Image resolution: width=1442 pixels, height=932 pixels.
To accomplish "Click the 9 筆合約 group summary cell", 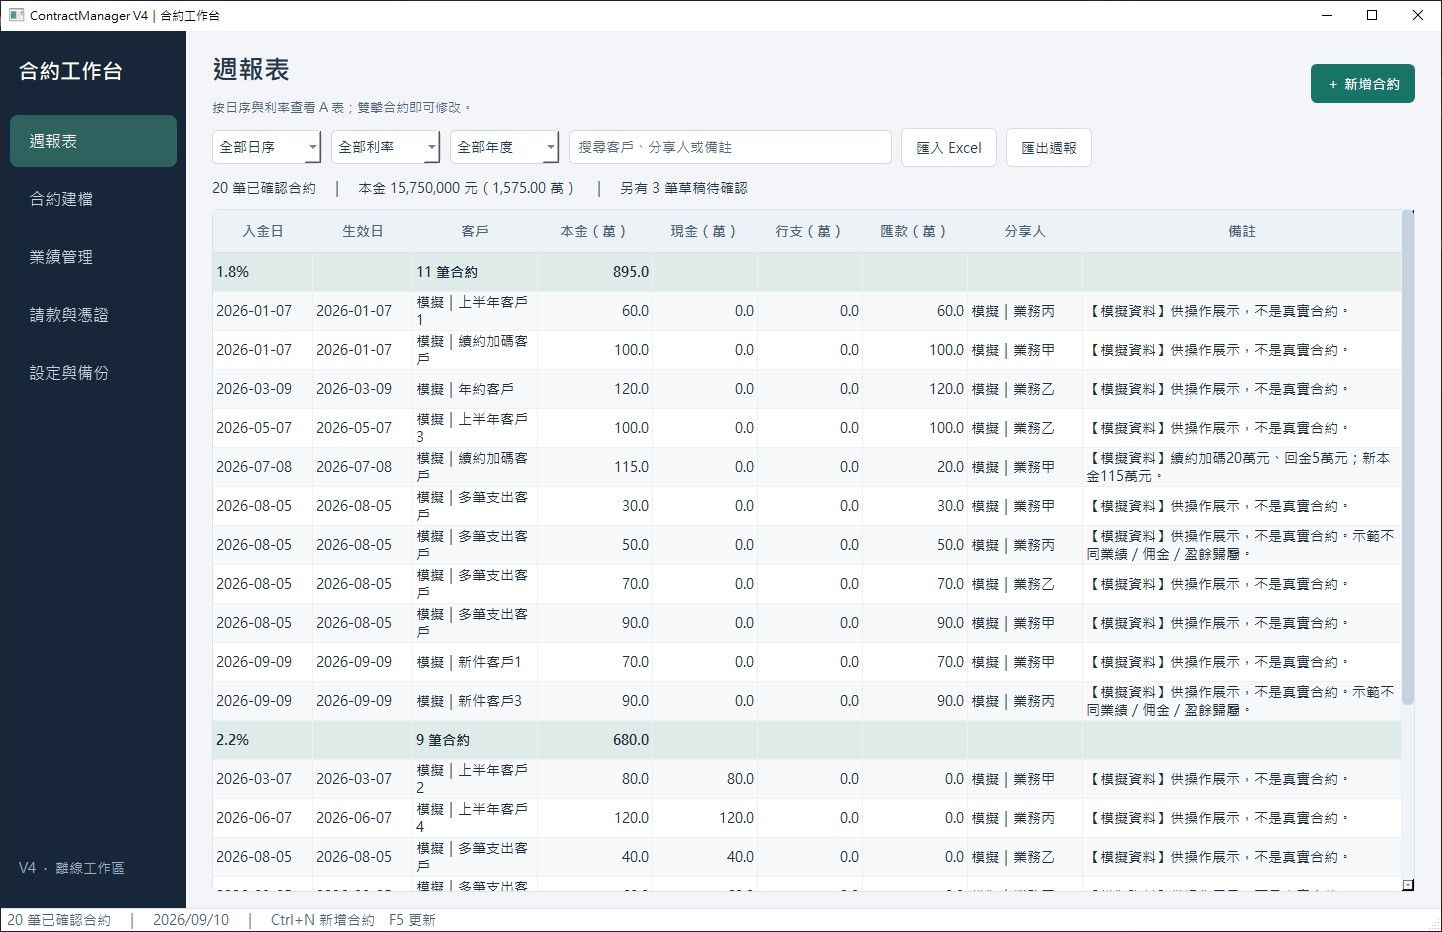I will click(475, 740).
